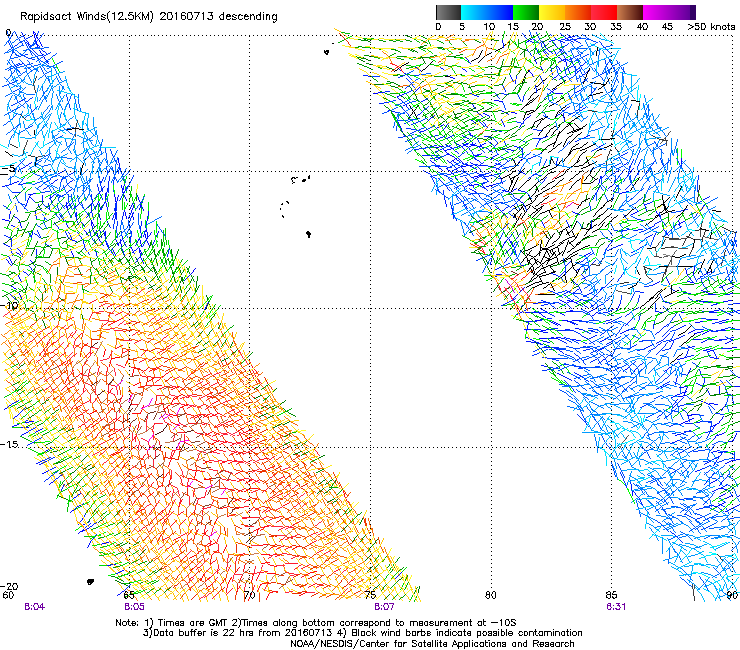The image size is (740, 650).
Task: Click the purple '8:05' time label
Action: [x=134, y=607]
